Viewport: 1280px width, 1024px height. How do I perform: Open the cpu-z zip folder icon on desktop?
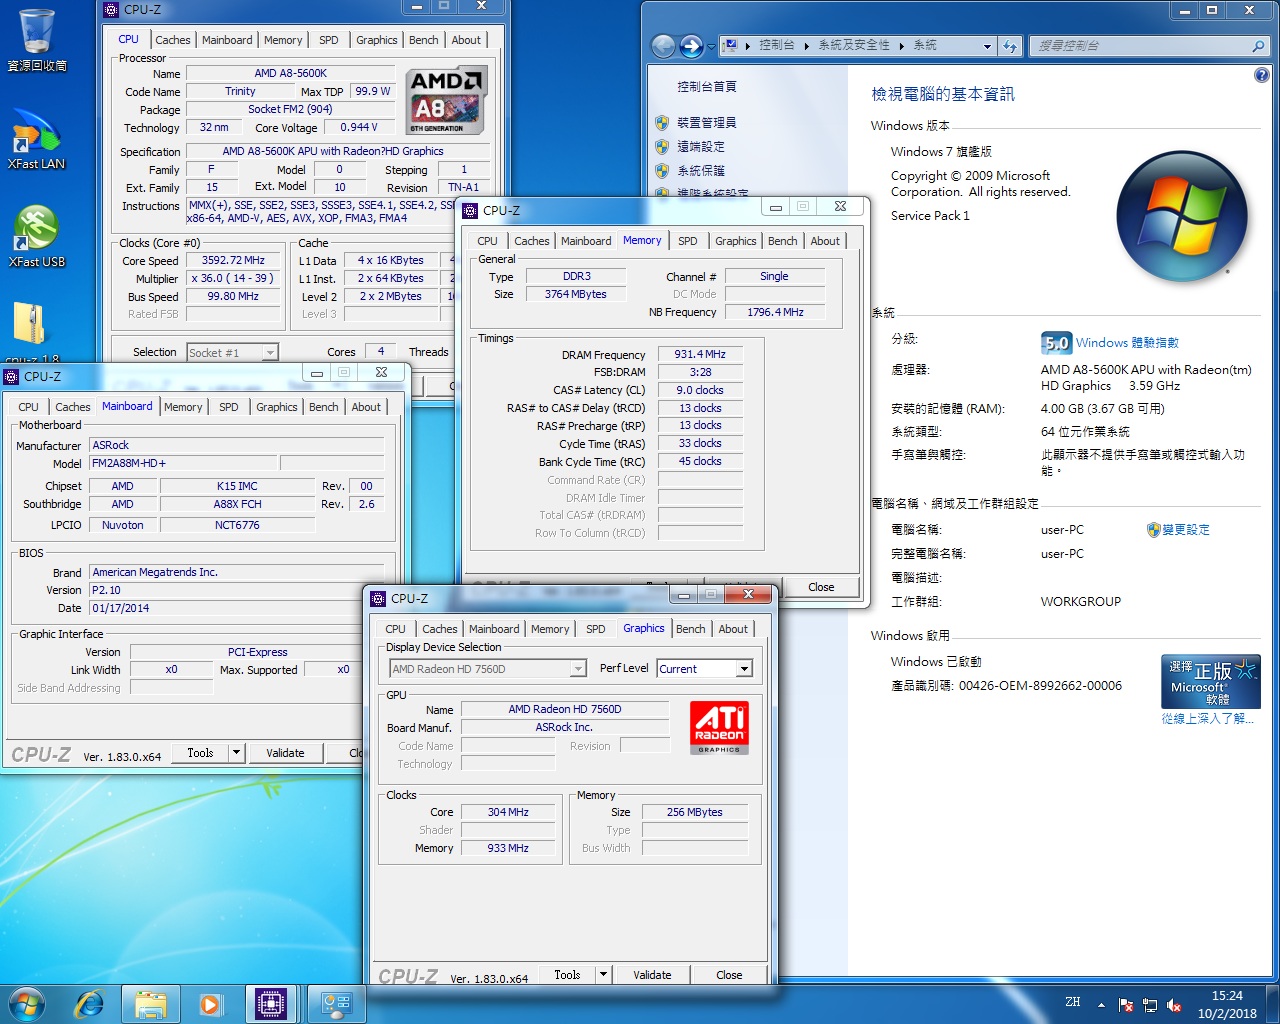pos(31,332)
